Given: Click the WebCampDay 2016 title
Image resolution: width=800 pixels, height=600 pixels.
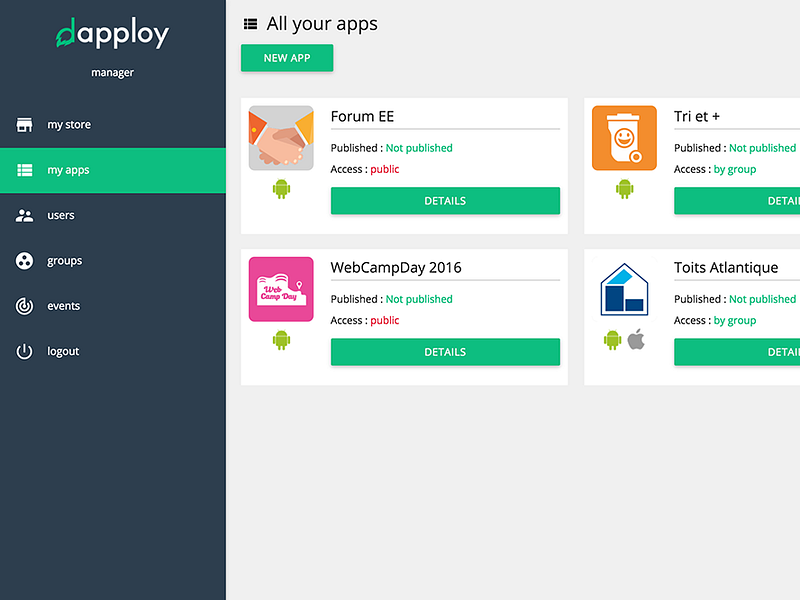Looking at the screenshot, I should pos(396,268).
